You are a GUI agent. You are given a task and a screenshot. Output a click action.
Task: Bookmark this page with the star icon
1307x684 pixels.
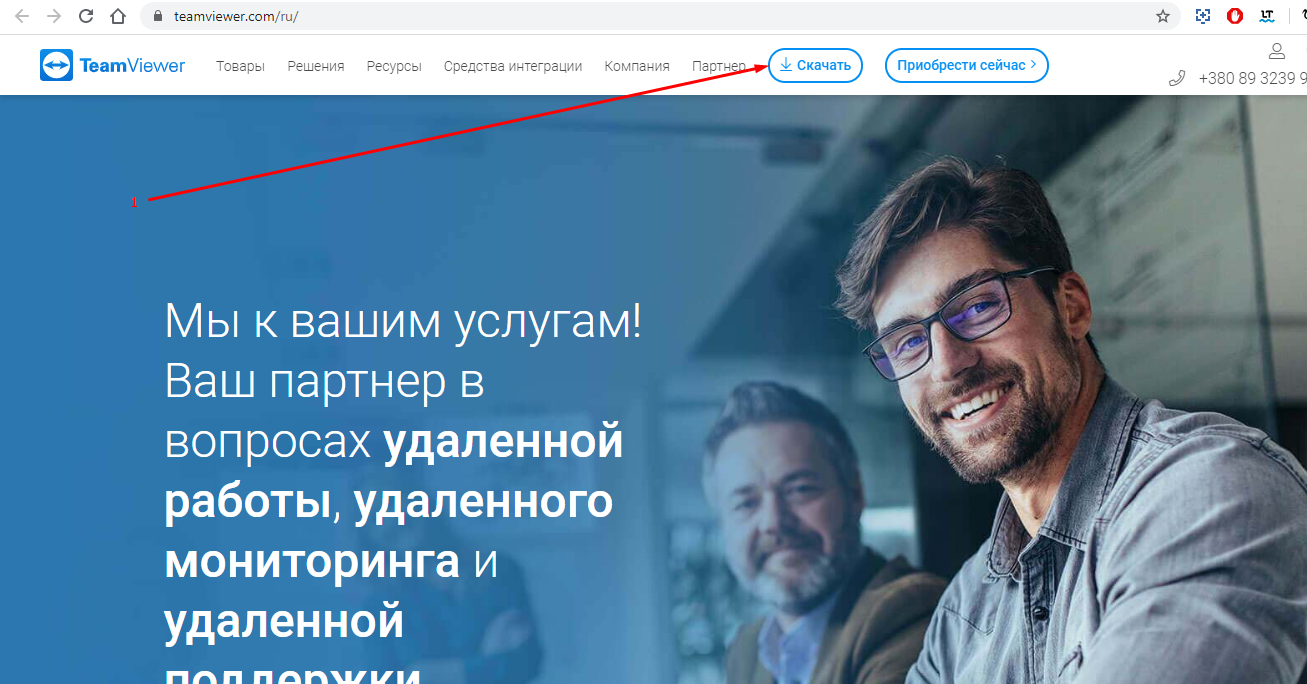[x=1162, y=16]
